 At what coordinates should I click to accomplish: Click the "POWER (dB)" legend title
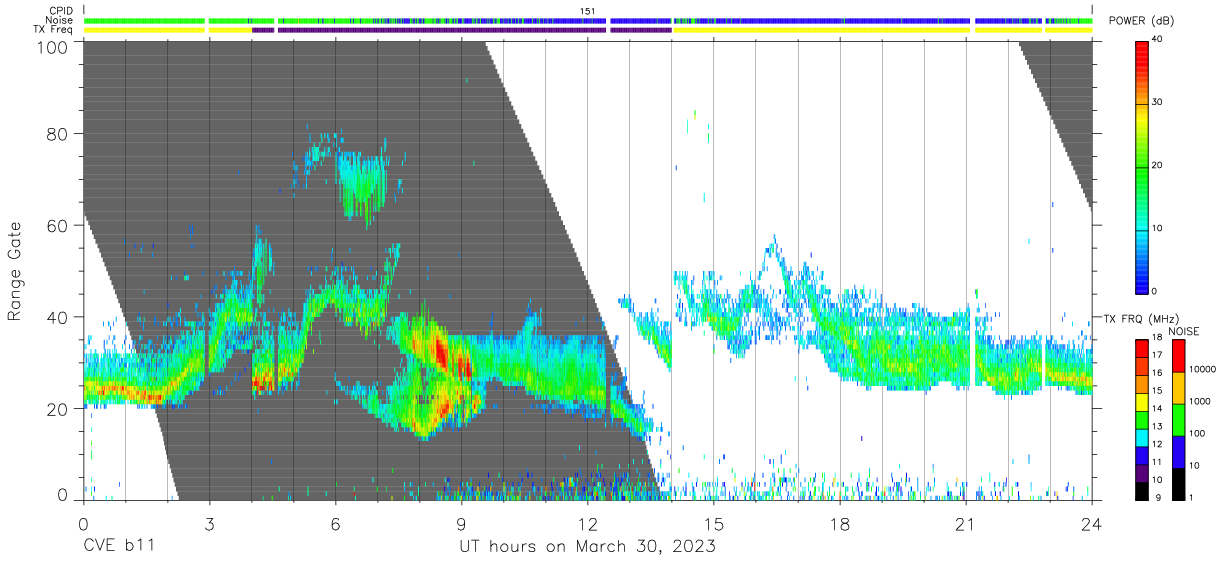[1143, 20]
